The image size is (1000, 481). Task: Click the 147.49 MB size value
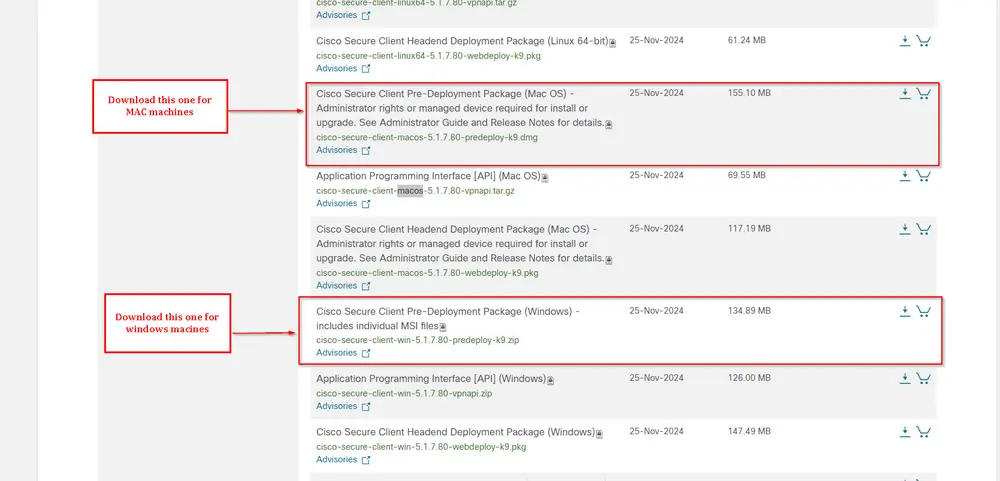click(x=749, y=431)
